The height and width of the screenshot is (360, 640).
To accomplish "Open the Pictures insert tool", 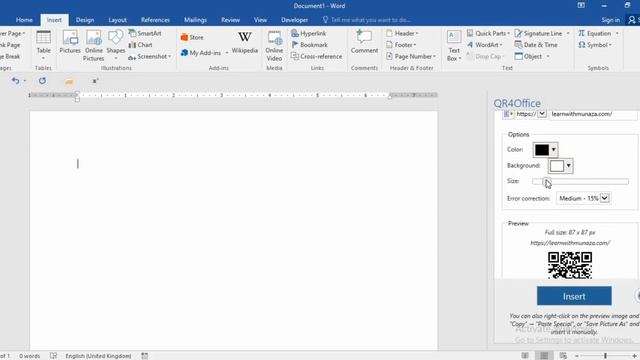I will (70, 42).
